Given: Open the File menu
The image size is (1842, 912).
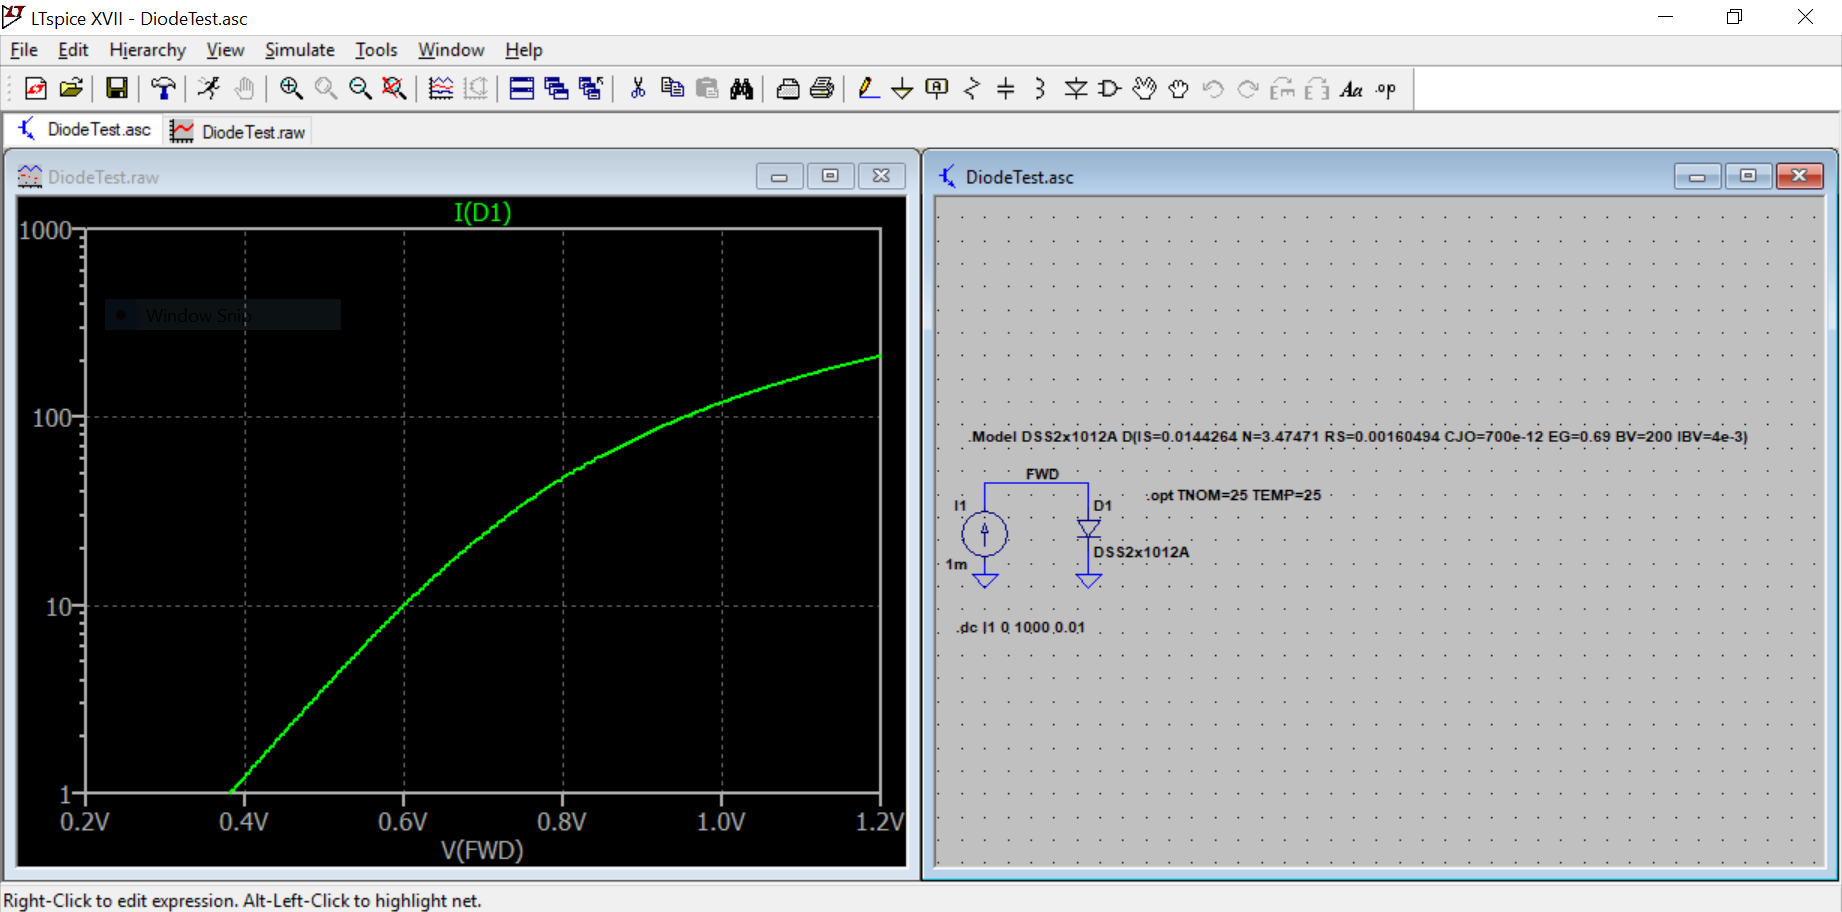Looking at the screenshot, I should pos(24,50).
